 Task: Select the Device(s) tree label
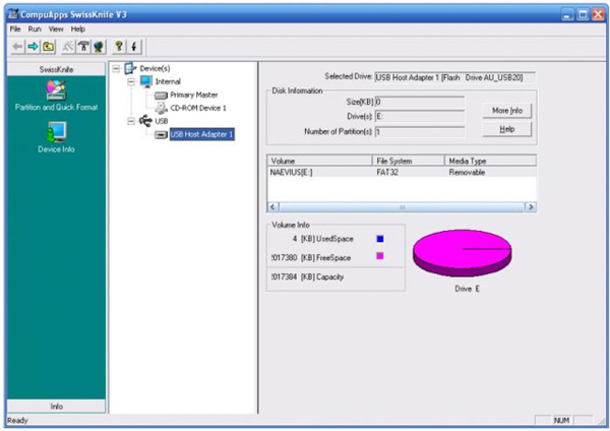(155, 69)
